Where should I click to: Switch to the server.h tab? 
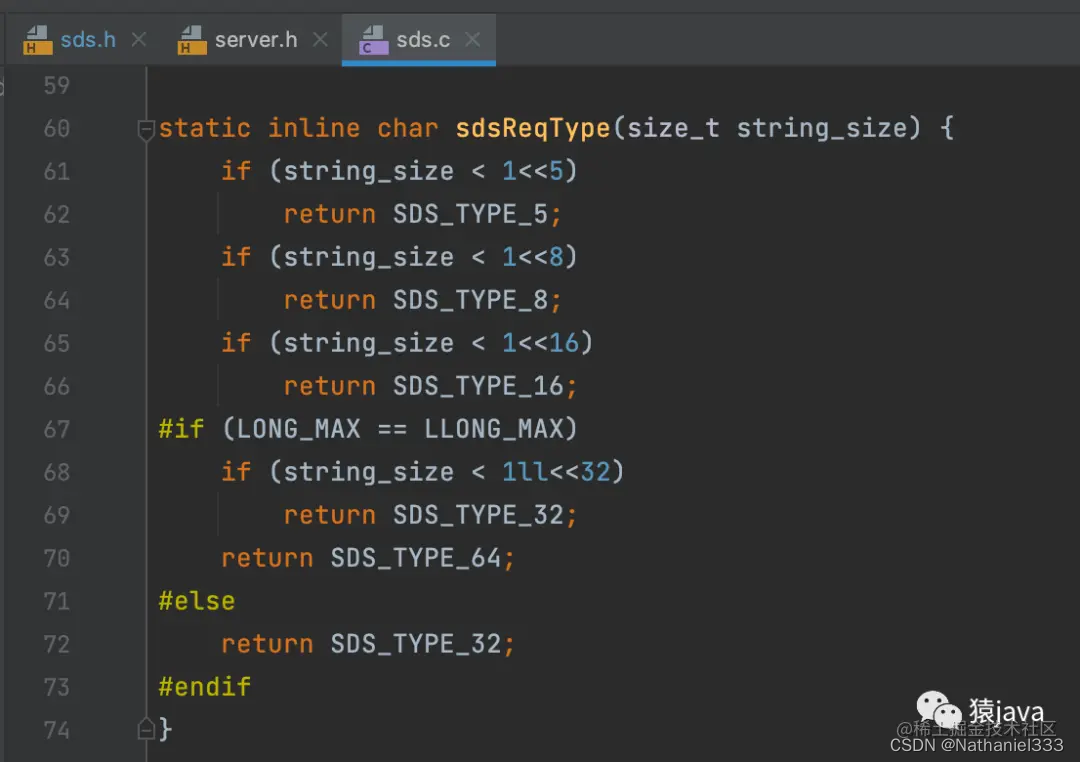255,39
